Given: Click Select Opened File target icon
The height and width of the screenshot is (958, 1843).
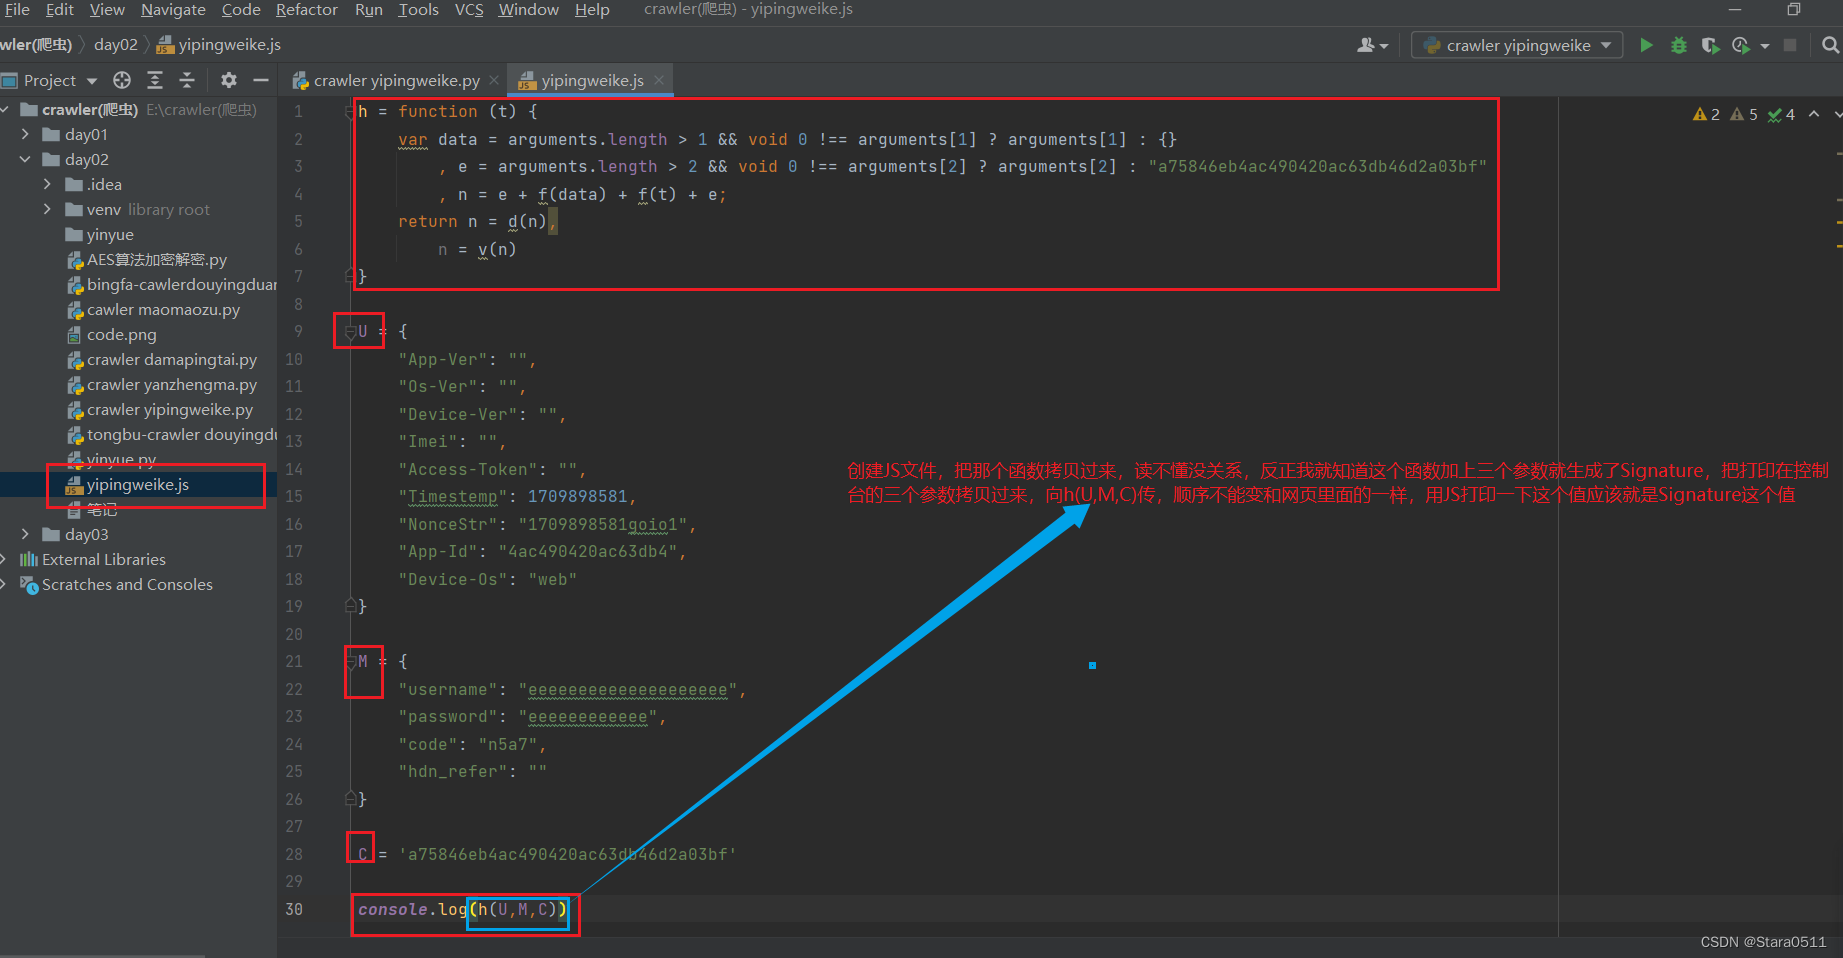Looking at the screenshot, I should 122,80.
